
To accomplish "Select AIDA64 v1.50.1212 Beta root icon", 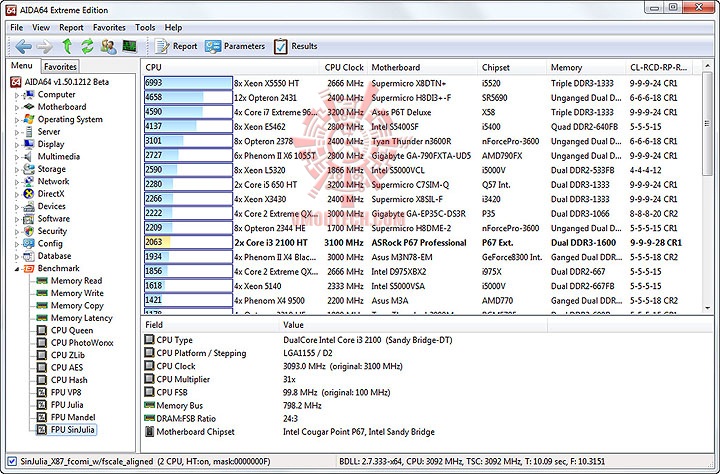I will [x=16, y=82].
